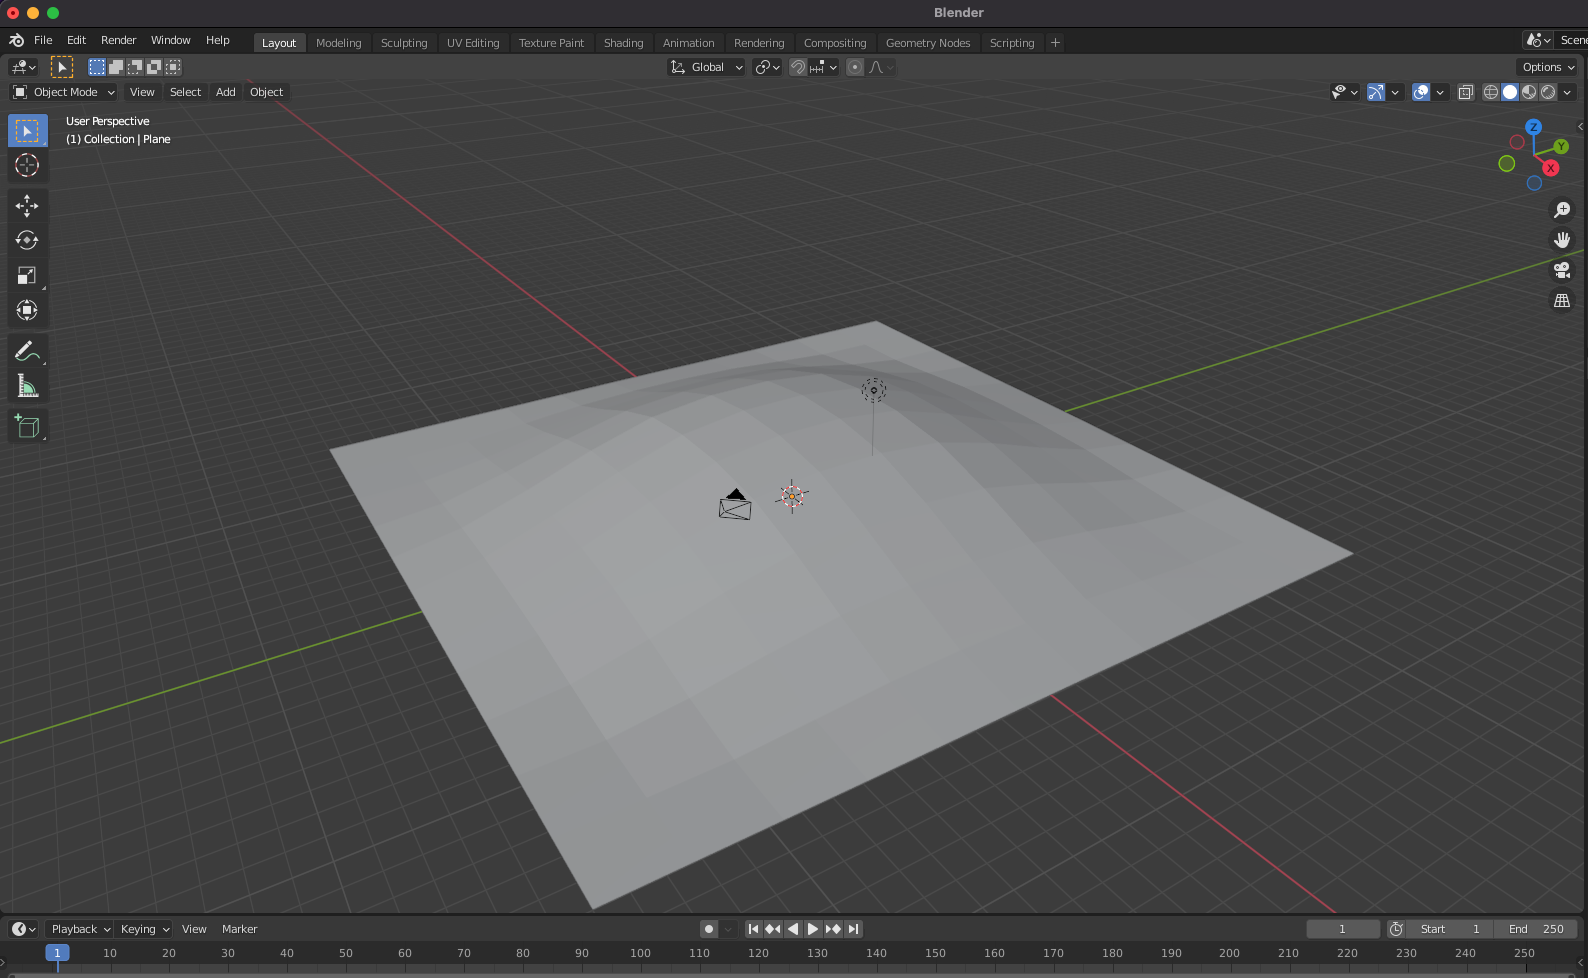Expand the gizmo options arrow

tap(1395, 92)
